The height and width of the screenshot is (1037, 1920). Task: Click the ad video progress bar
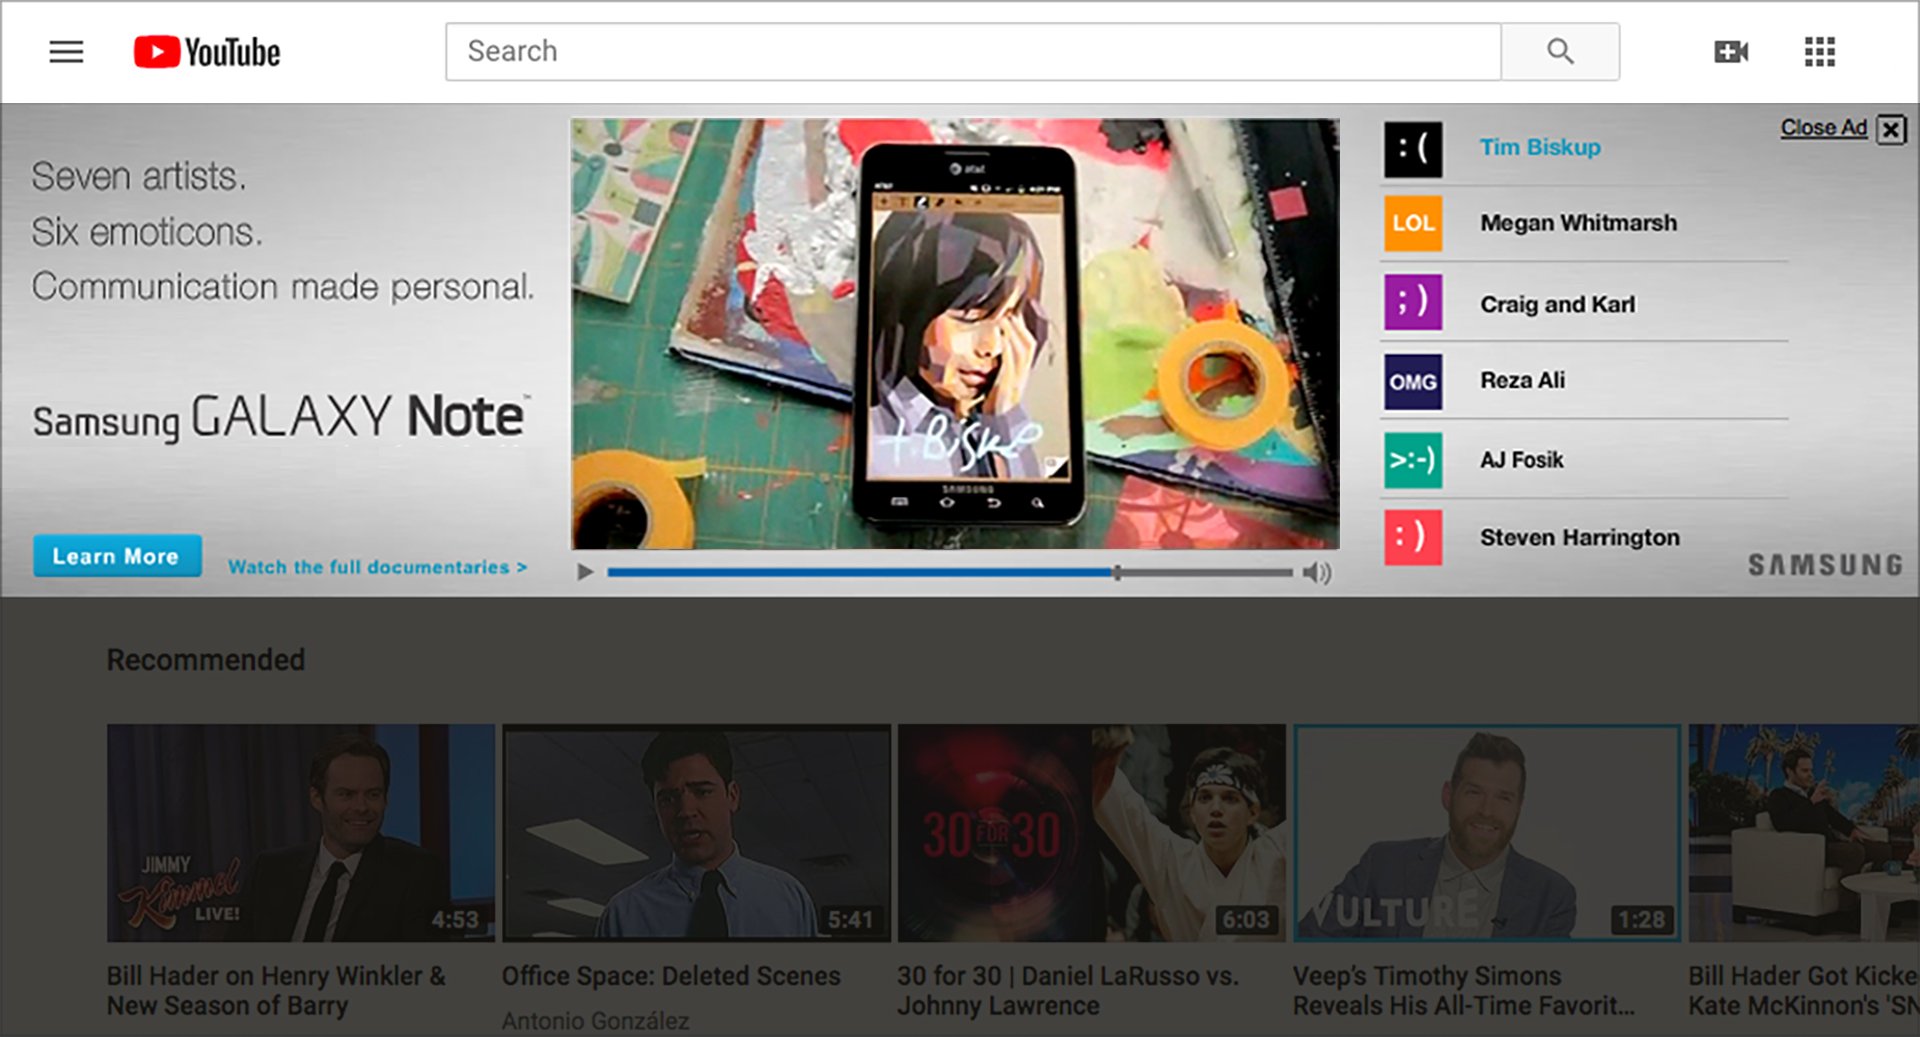pos(949,573)
